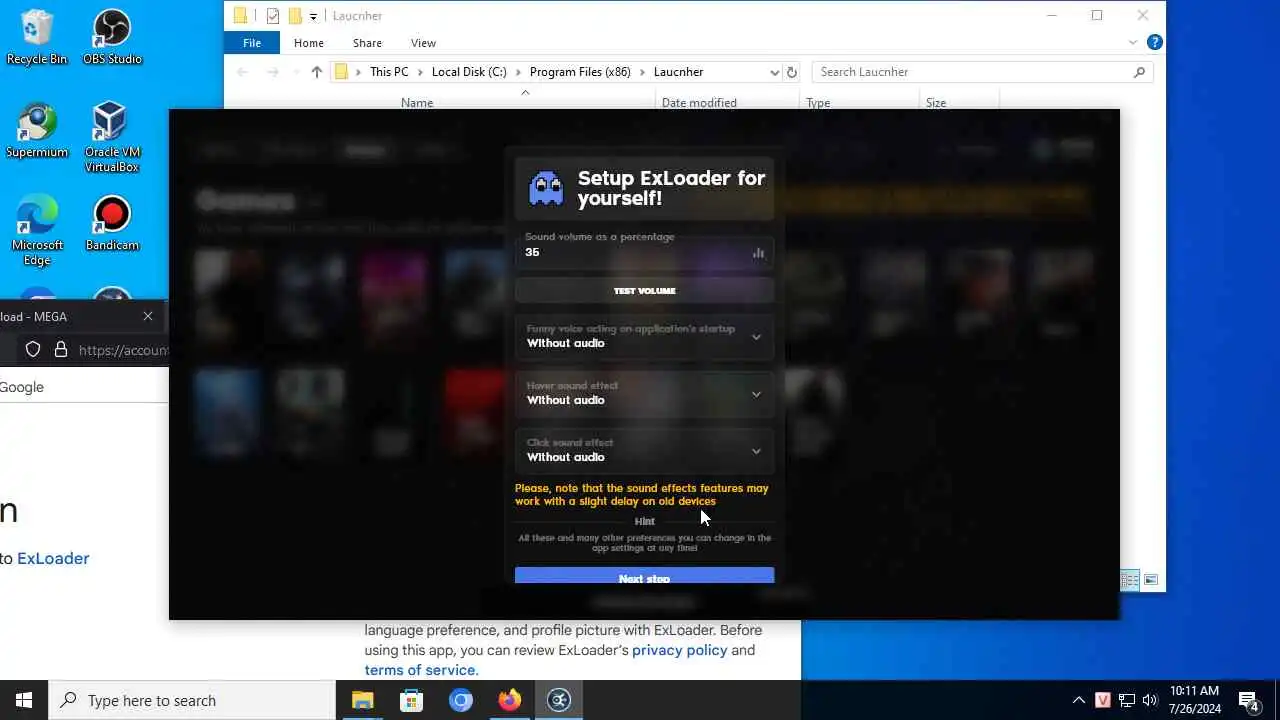Viewport: 1280px width, 720px height.
Task: Open the Recycle Bin desktop icon
Action: click(x=37, y=37)
